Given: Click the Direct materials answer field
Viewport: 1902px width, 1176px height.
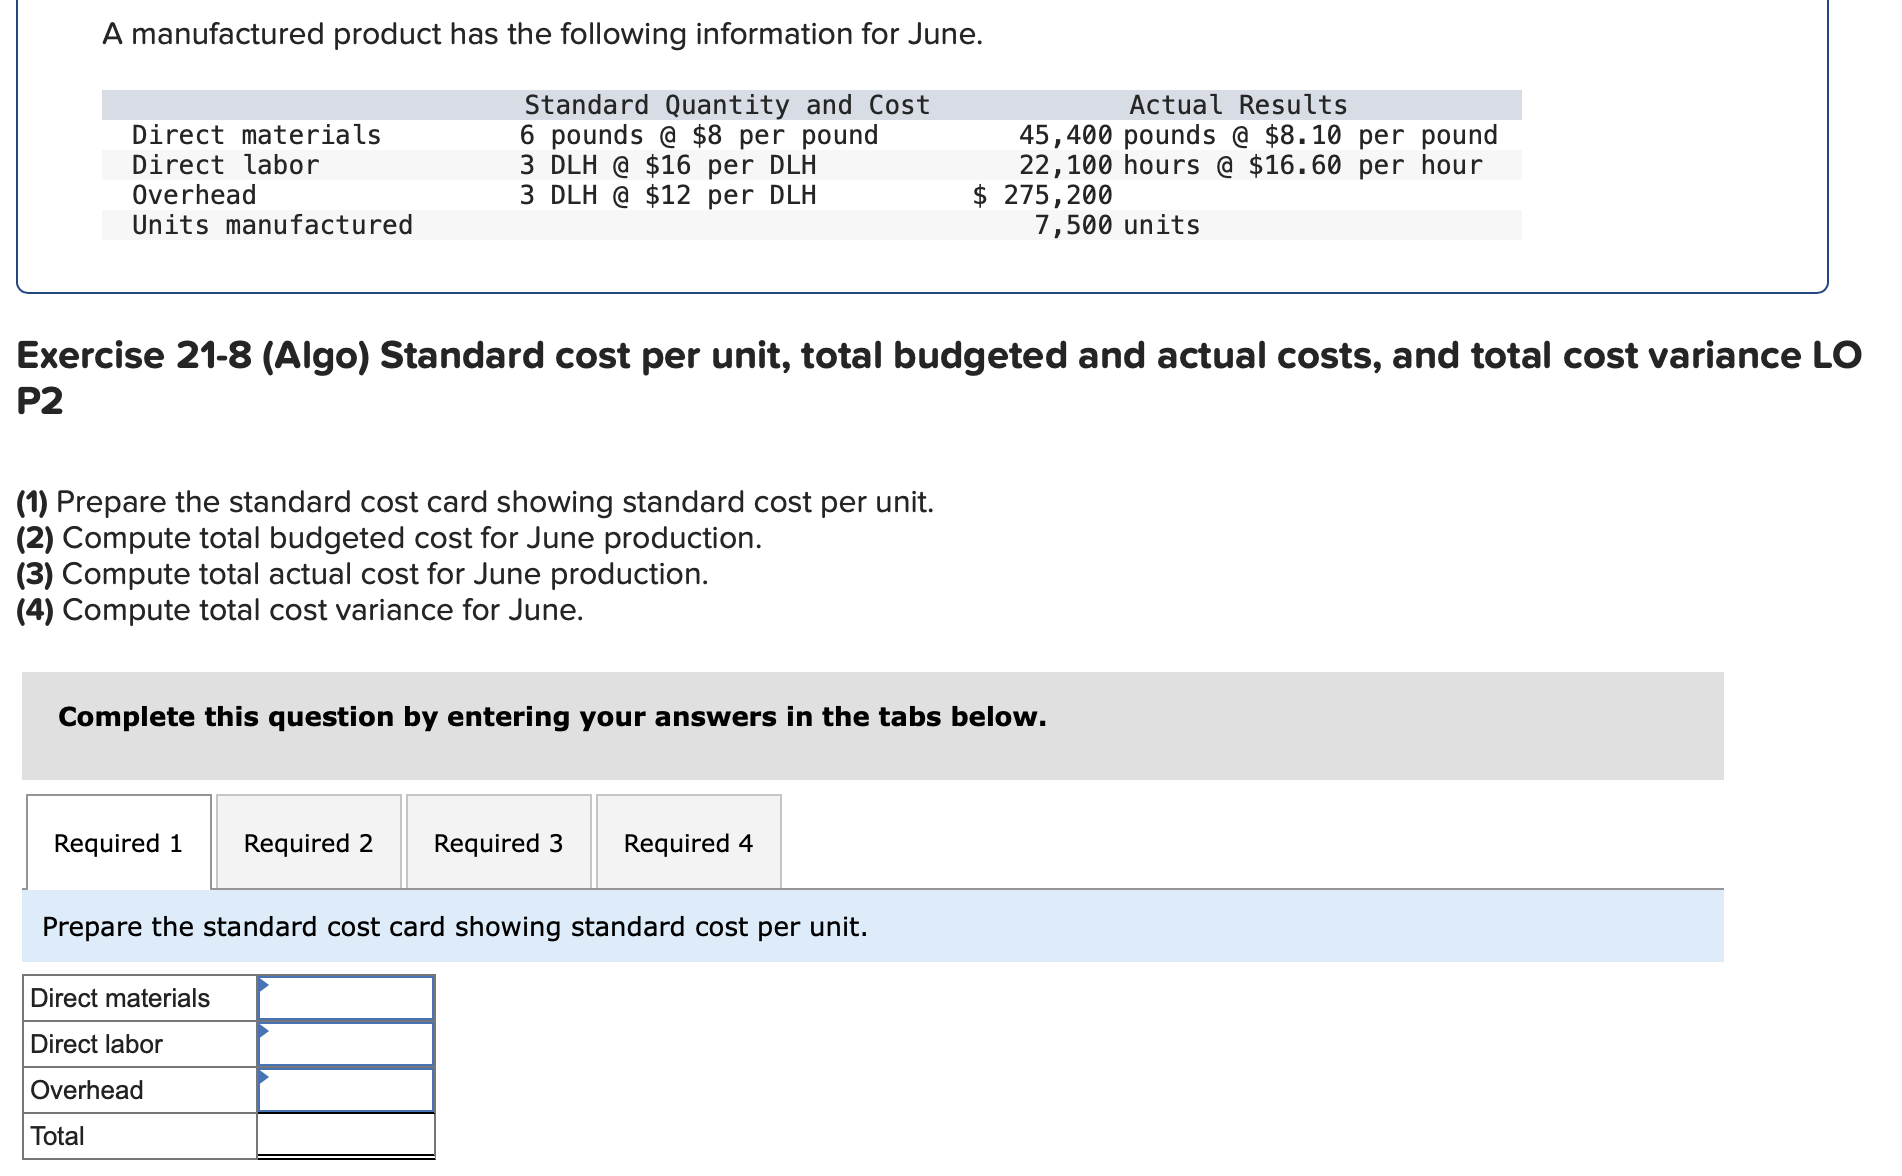Looking at the screenshot, I should tap(346, 998).
